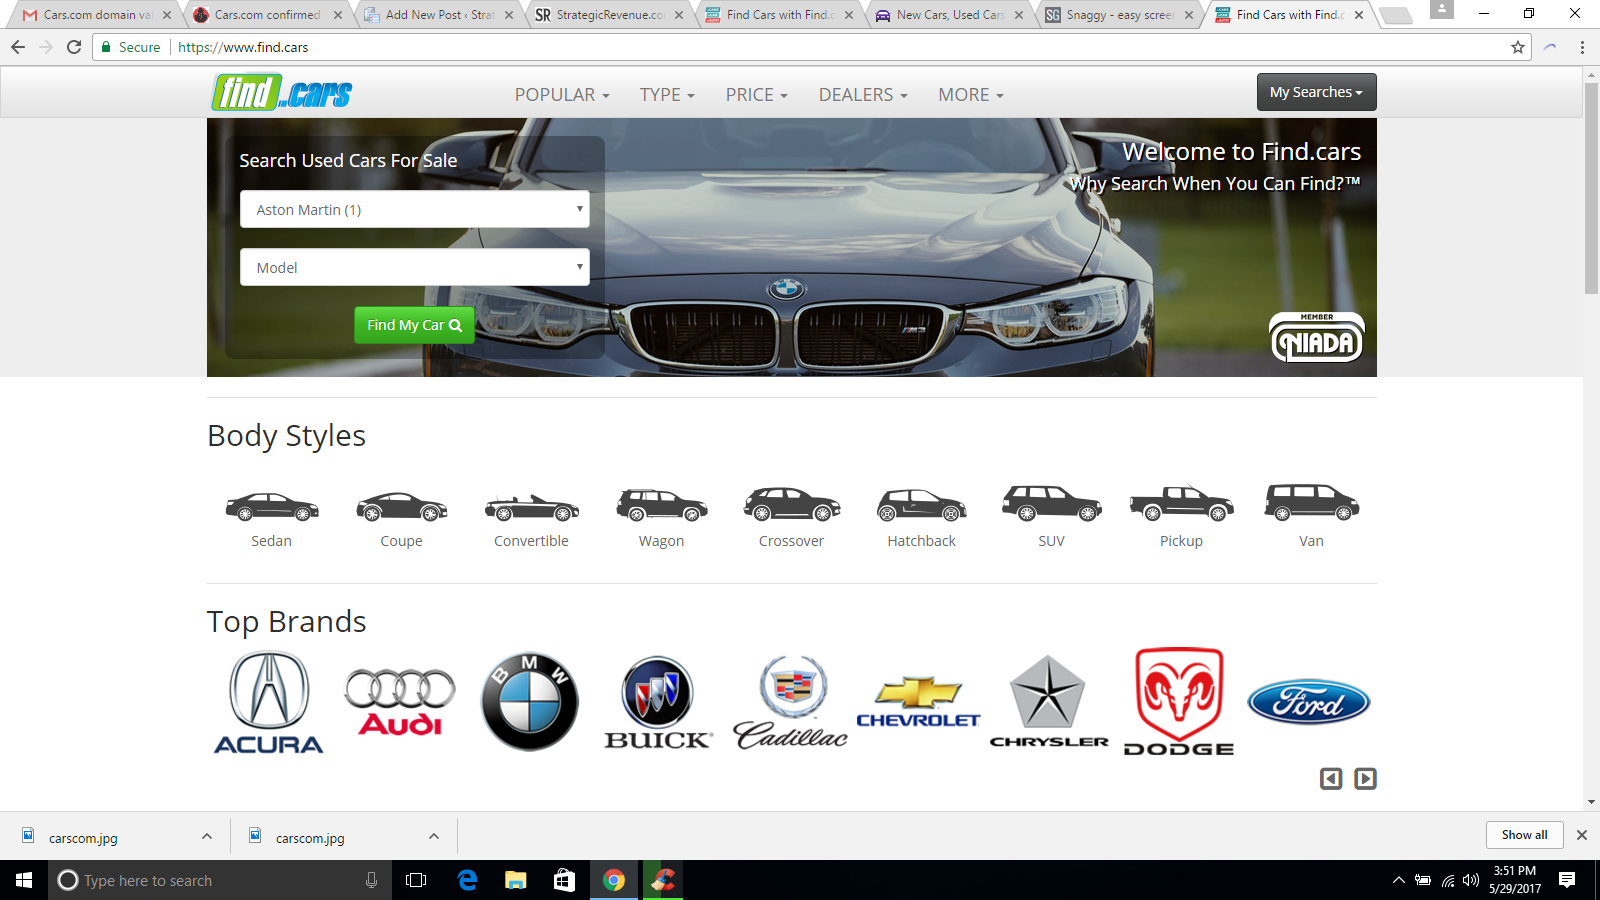Bookmark page with the star icon
Screen dimensions: 1600x900
pyautogui.click(x=1518, y=47)
